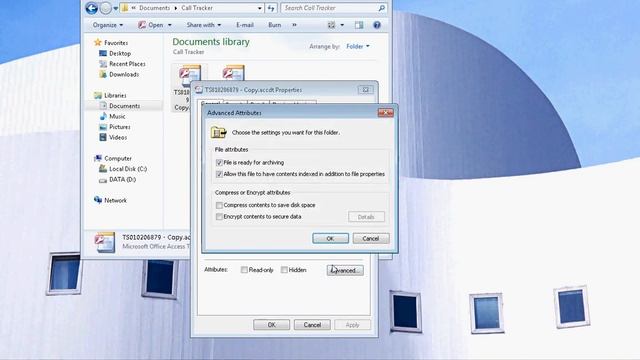Click the Back navigation arrow in Explorer
Screen dimensions: 640x360
coord(92,8)
